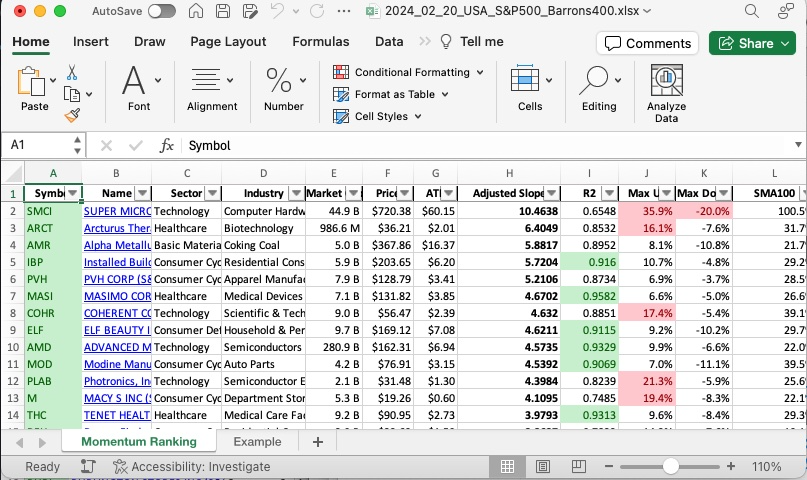Screen dimensions: 807x480
Task: Open the Name column filter dropdown
Action: 143,193
